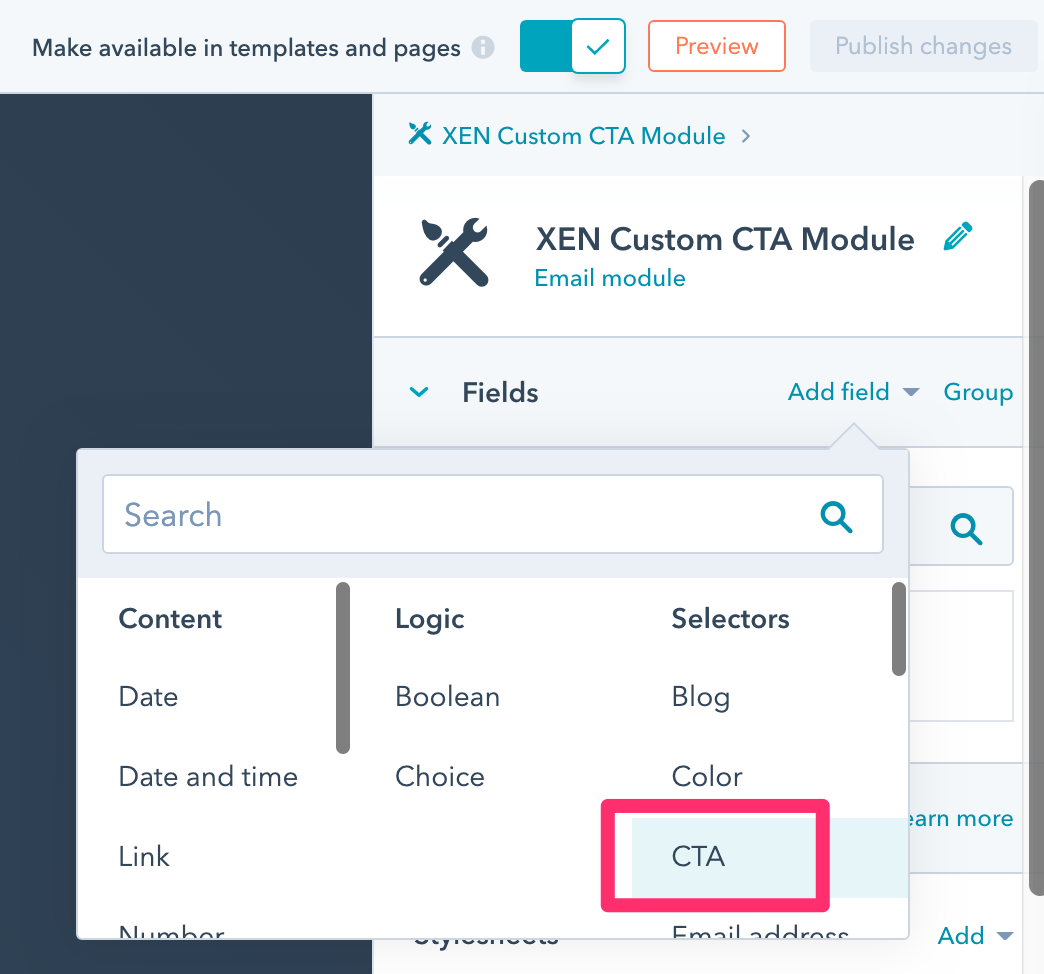
Task: Open the Email module link
Action: pos(610,278)
